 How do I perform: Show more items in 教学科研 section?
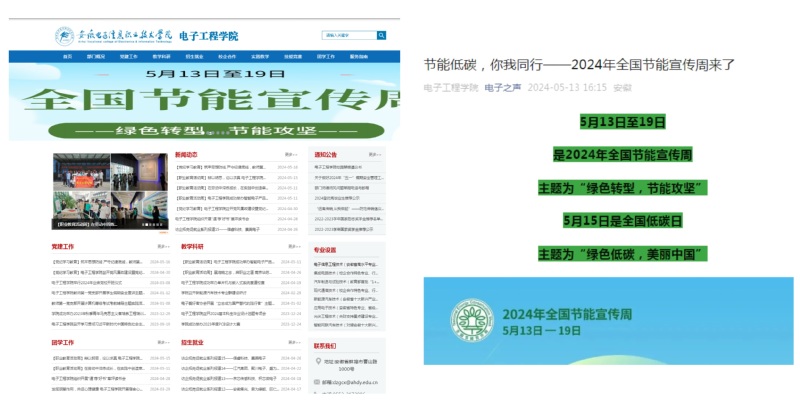291,246
